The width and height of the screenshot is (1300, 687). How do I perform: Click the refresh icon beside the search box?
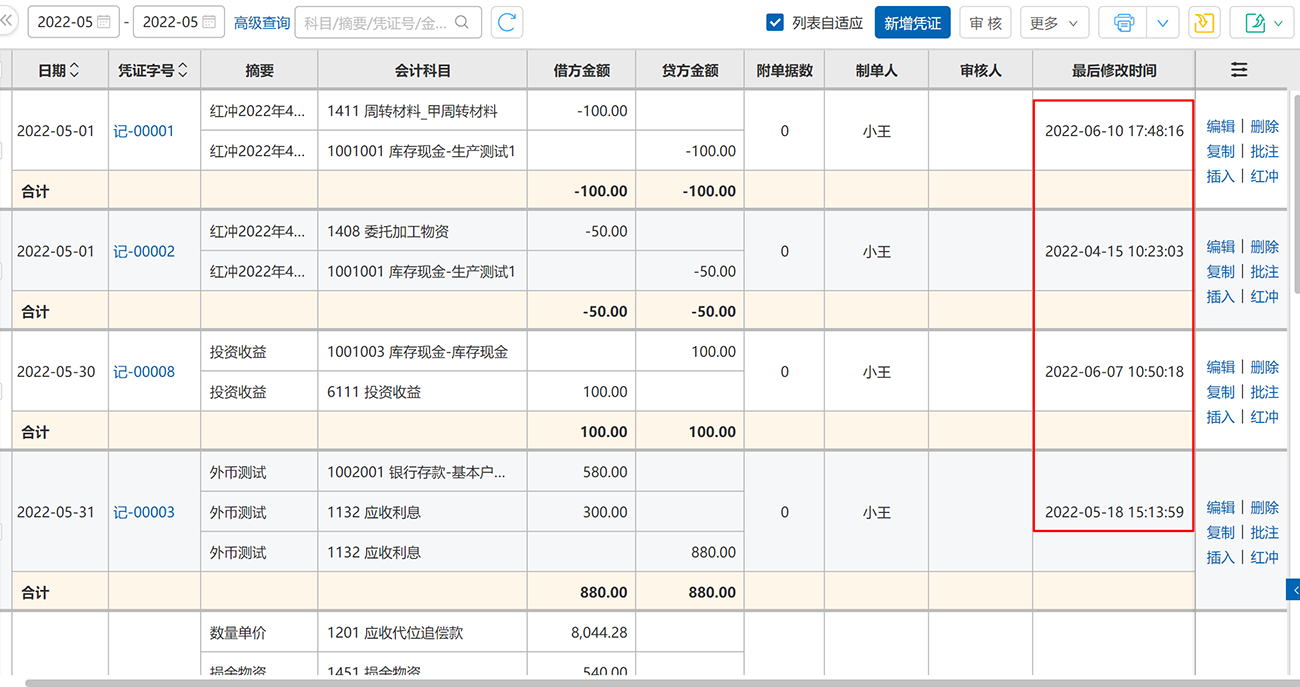pyautogui.click(x=507, y=22)
